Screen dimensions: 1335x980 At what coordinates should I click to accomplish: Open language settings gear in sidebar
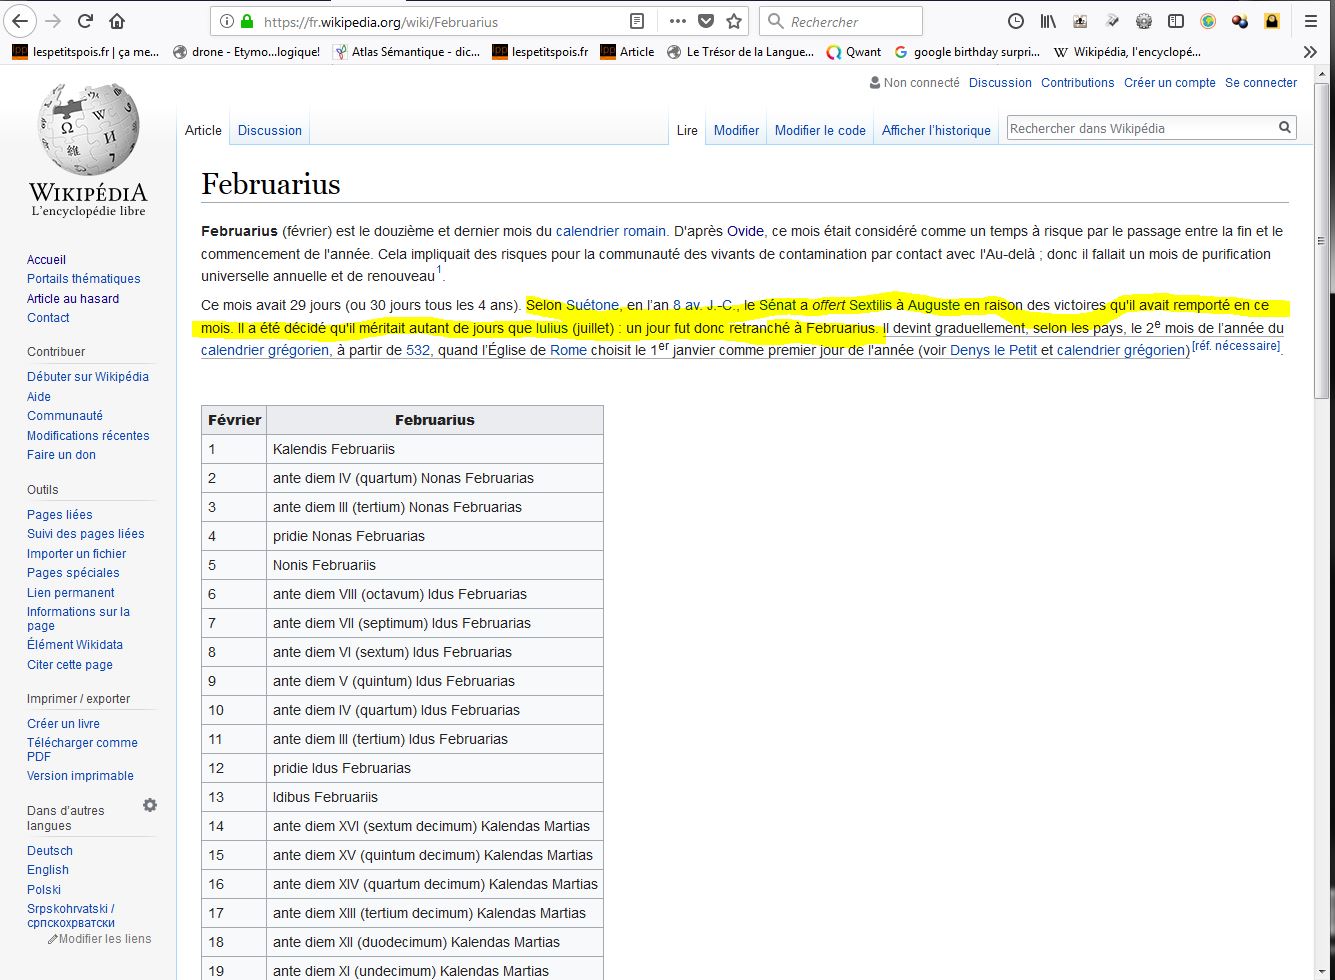[150, 805]
